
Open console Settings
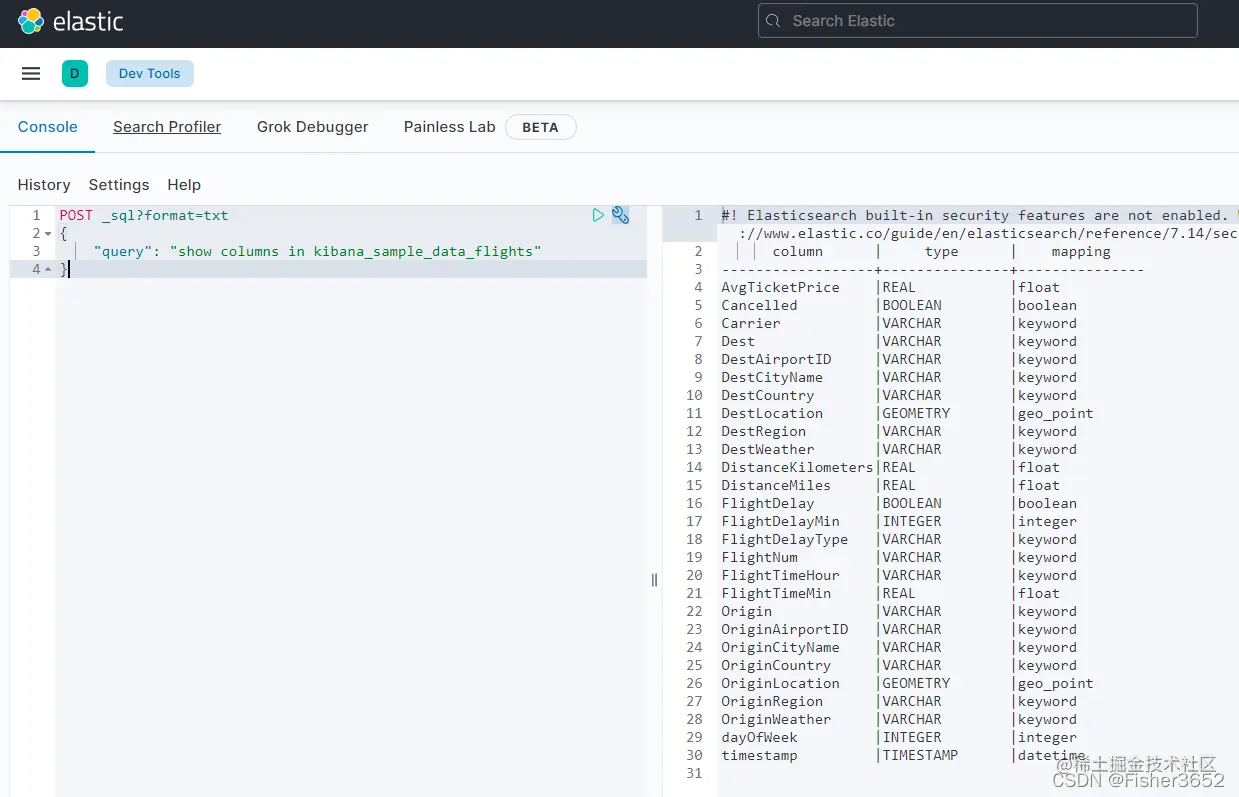pos(119,185)
